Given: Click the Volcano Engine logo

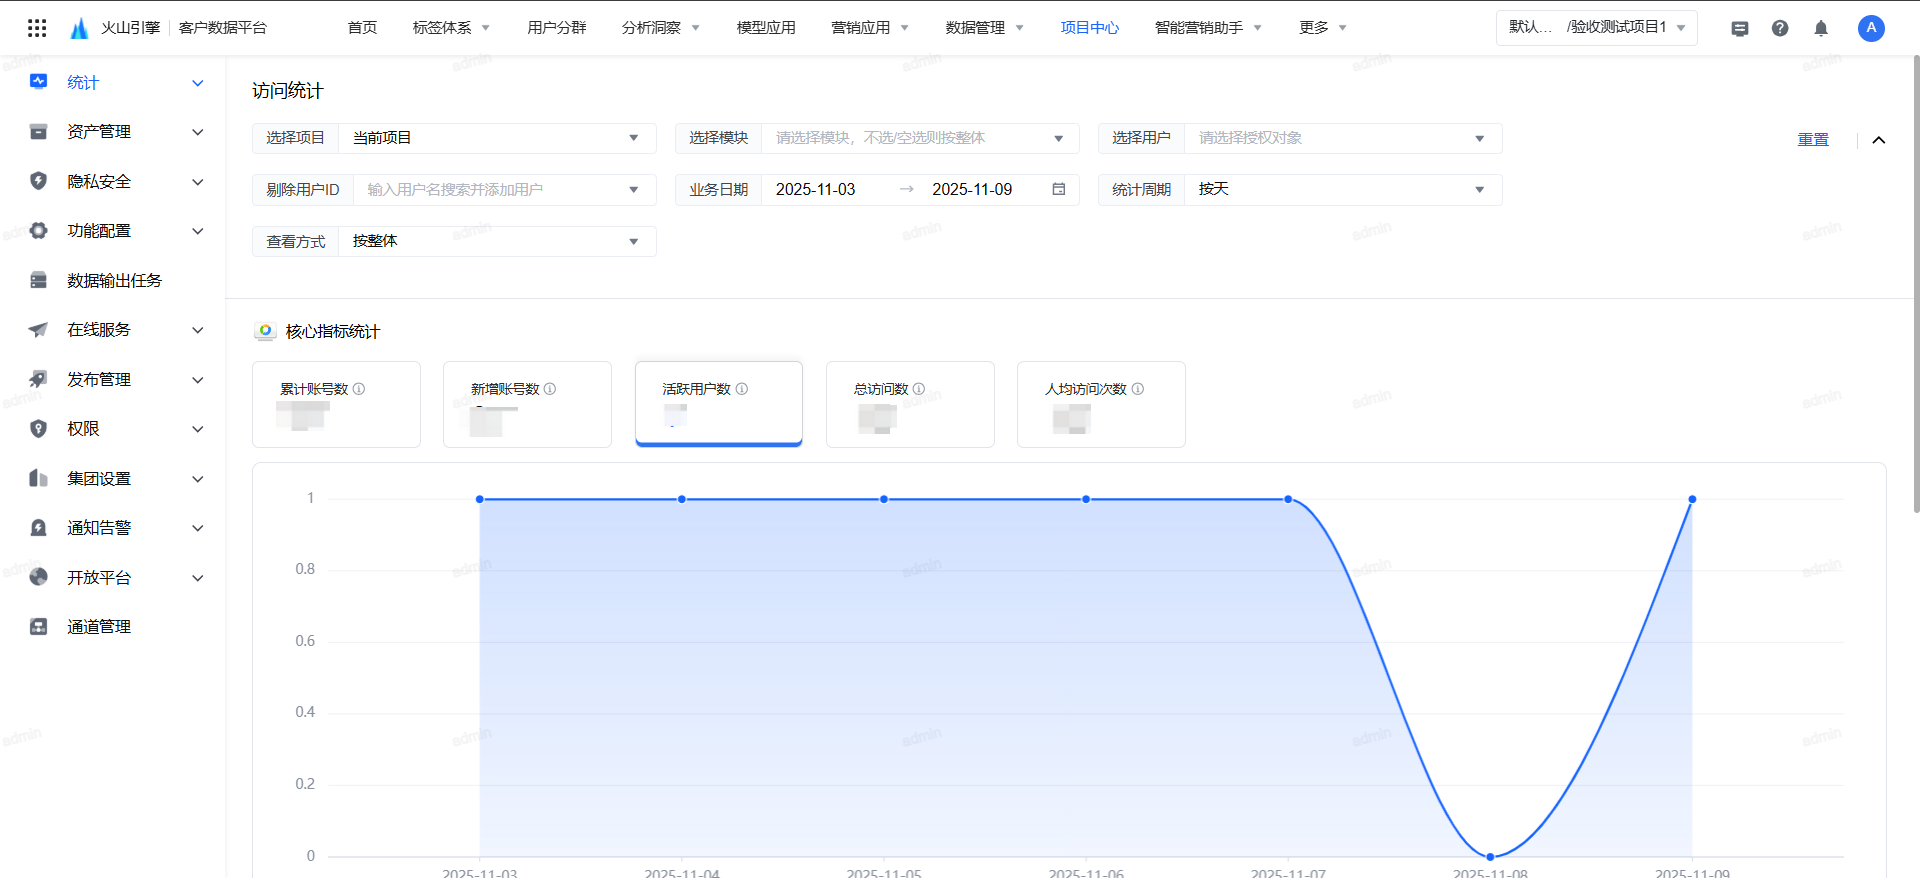Looking at the screenshot, I should tap(80, 28).
